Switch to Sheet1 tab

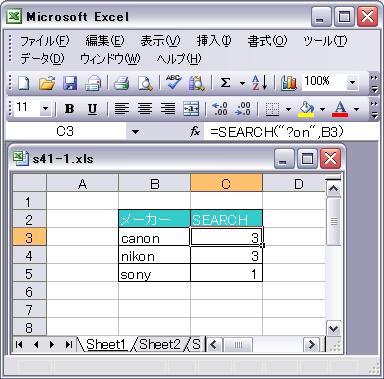107,344
